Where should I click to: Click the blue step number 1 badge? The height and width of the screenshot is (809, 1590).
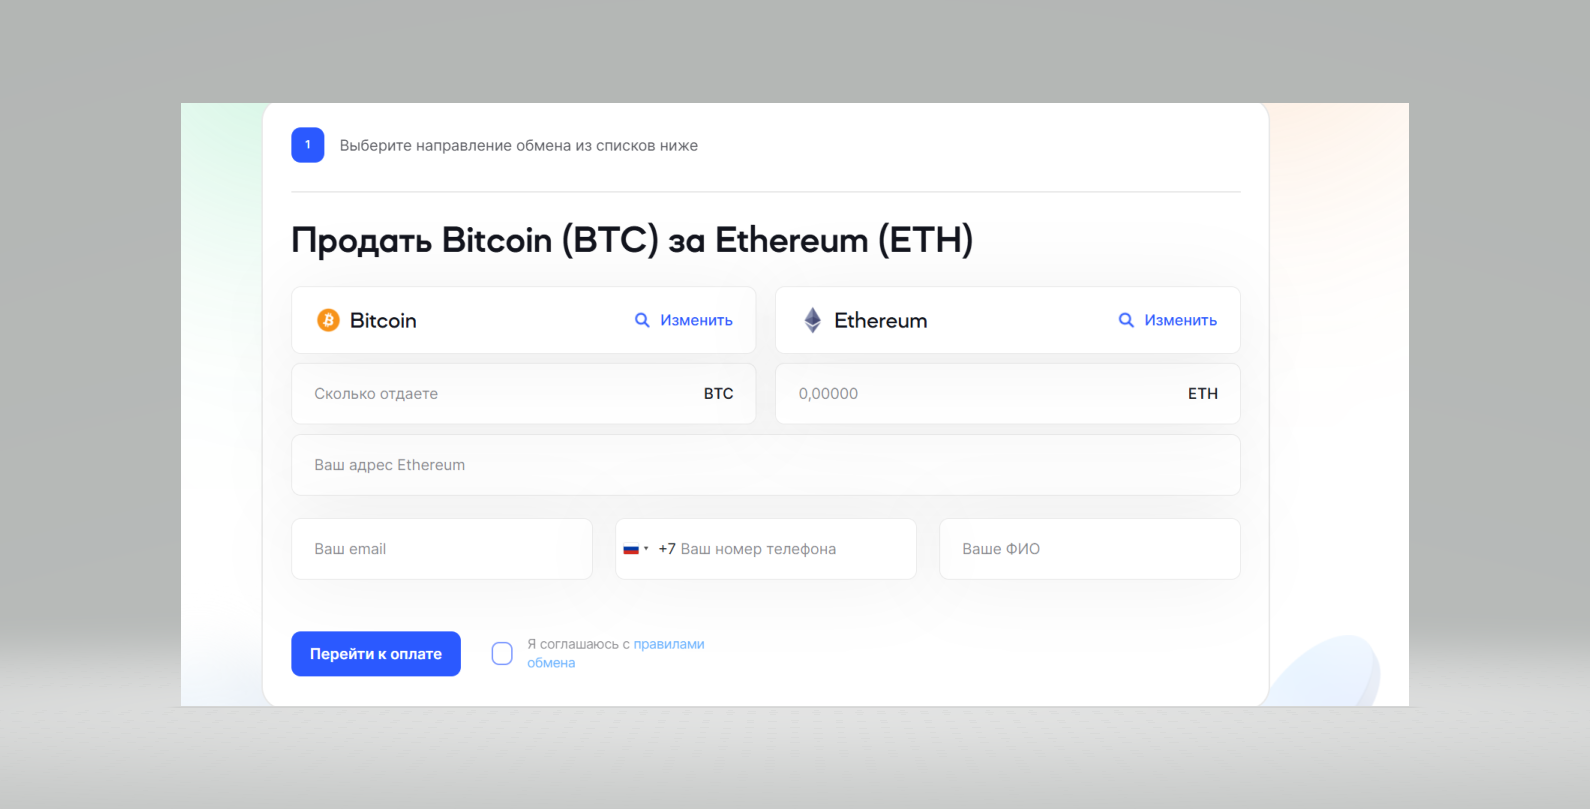(x=308, y=145)
